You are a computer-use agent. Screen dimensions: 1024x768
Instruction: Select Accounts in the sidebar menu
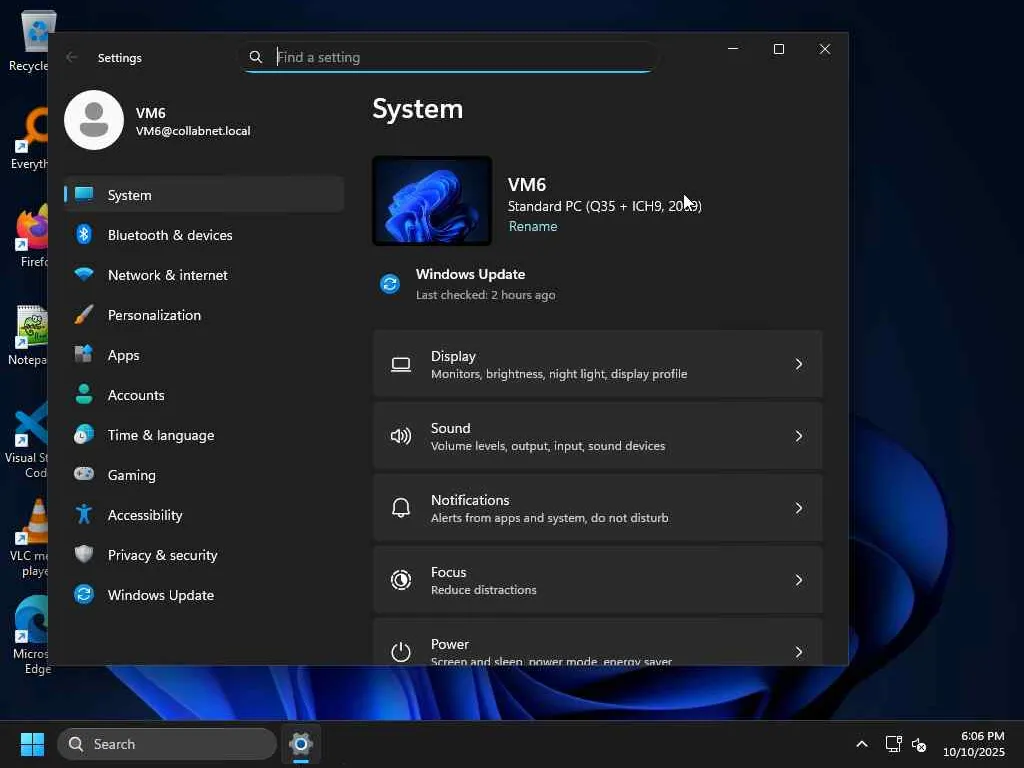click(136, 395)
